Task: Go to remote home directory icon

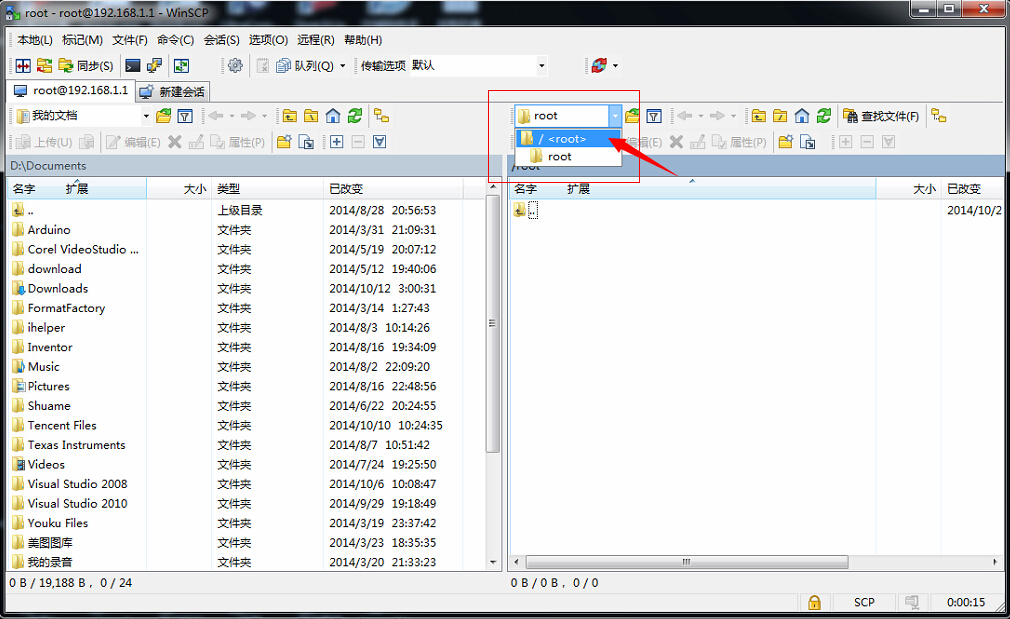Action: [x=802, y=116]
